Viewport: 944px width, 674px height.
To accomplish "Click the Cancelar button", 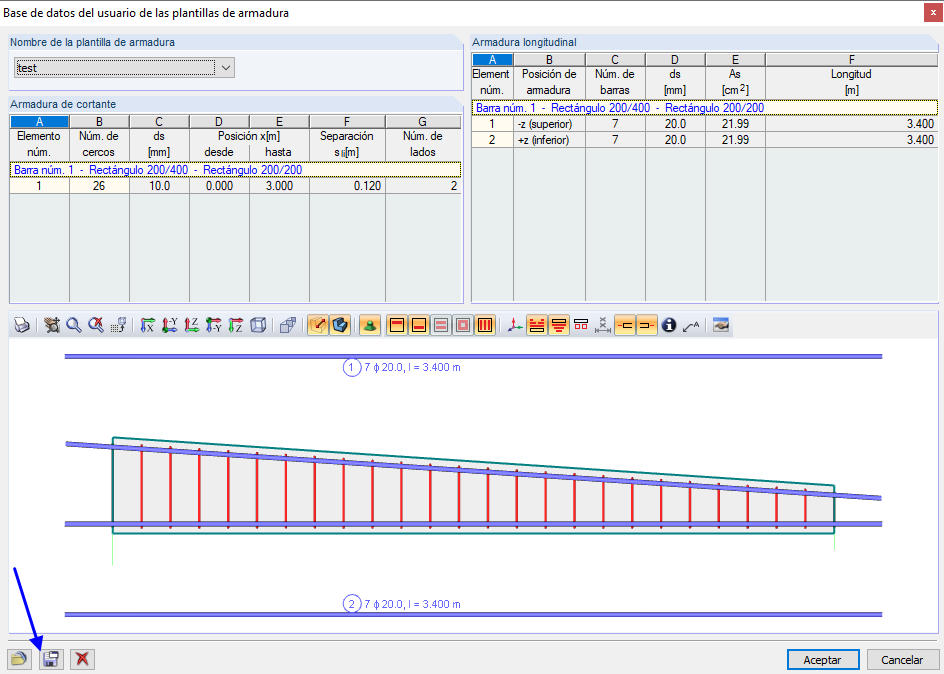I will click(x=902, y=660).
